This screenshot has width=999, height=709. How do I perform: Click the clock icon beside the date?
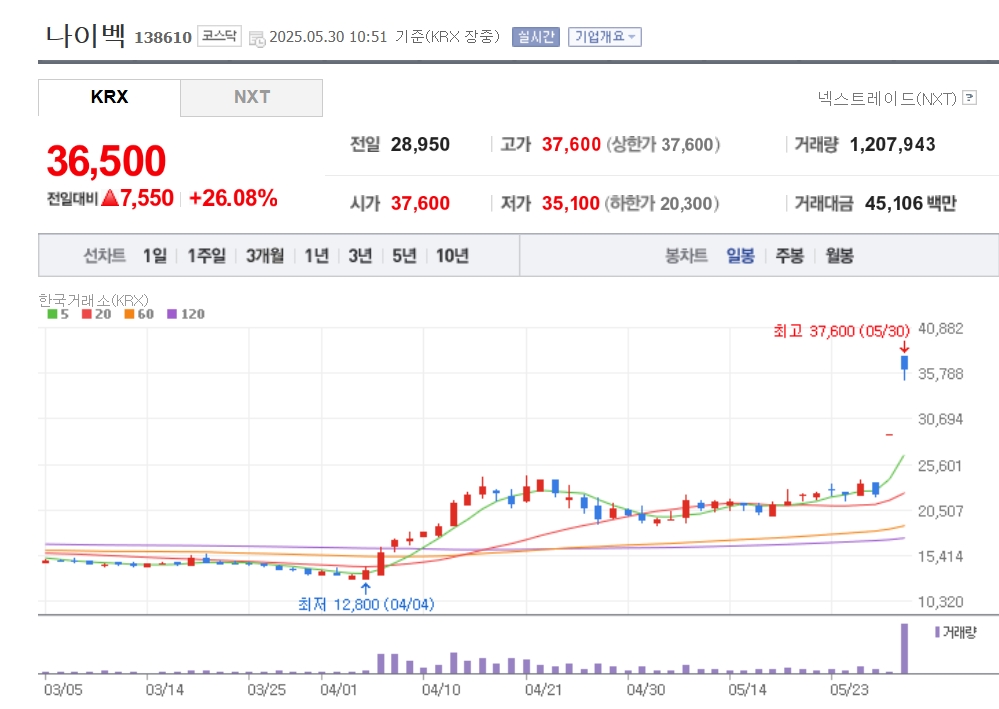257,38
